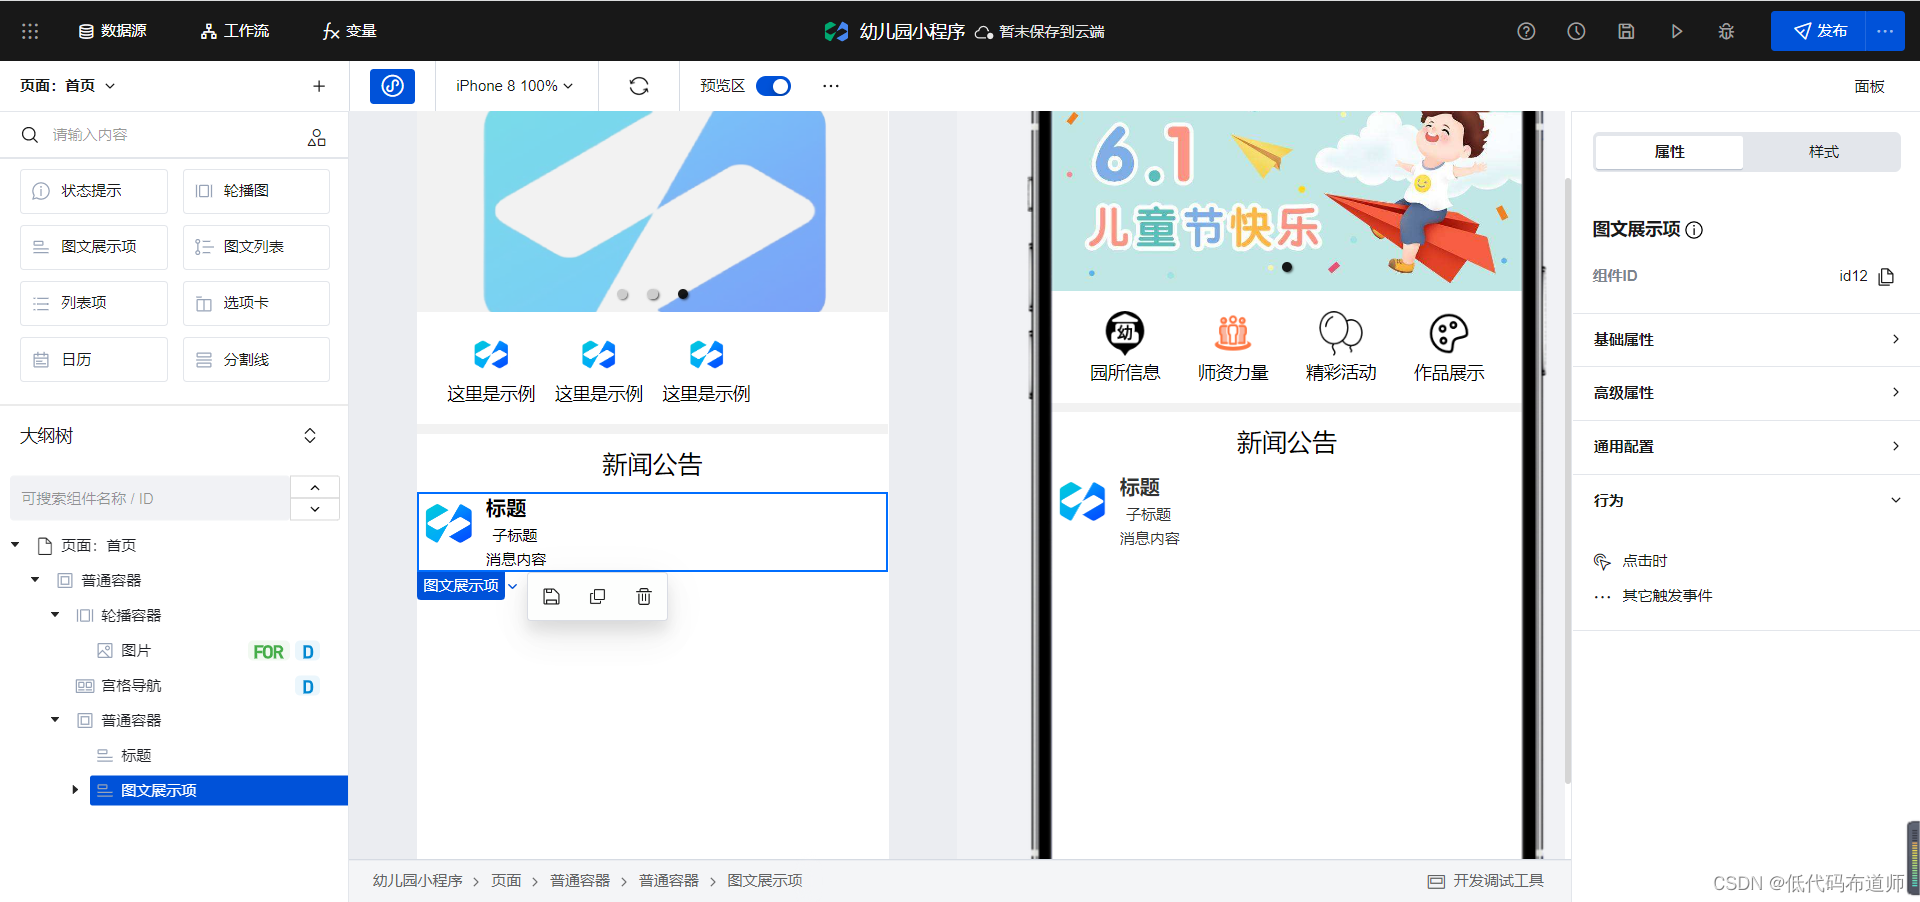1920x902 pixels.
Task: Collapse the 轮播容器 tree node
Action: pos(55,615)
